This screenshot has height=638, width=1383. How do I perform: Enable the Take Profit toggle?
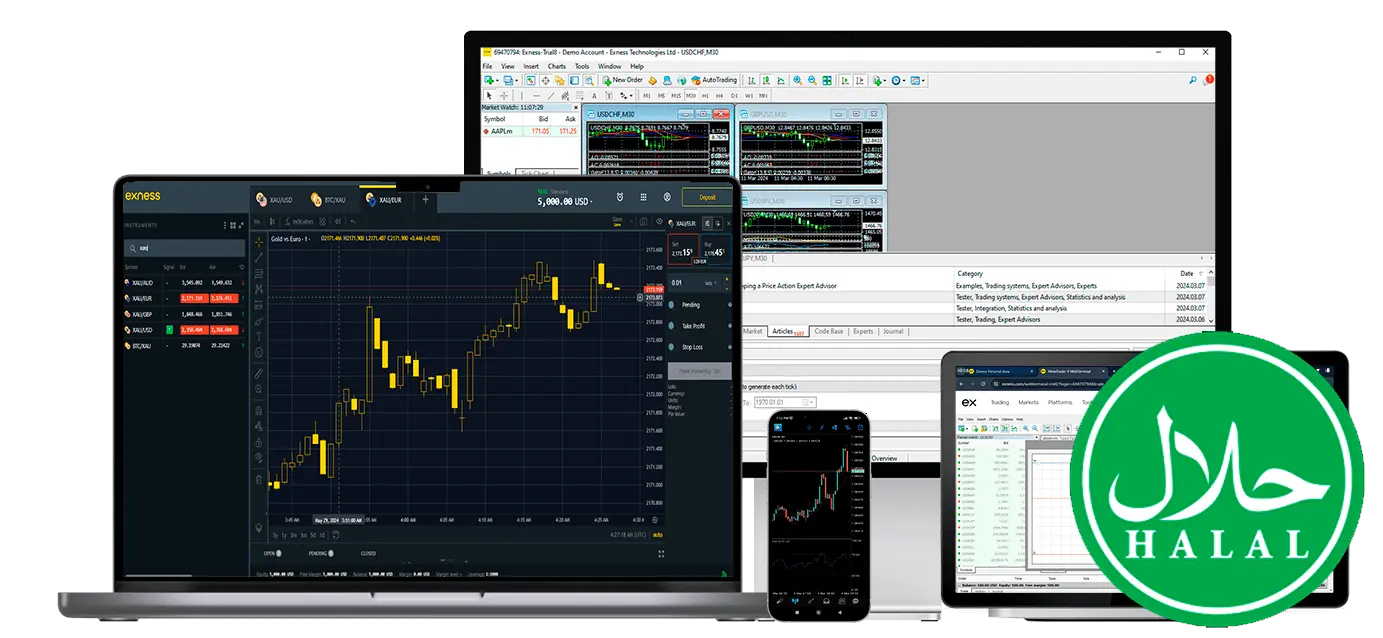[x=672, y=326]
